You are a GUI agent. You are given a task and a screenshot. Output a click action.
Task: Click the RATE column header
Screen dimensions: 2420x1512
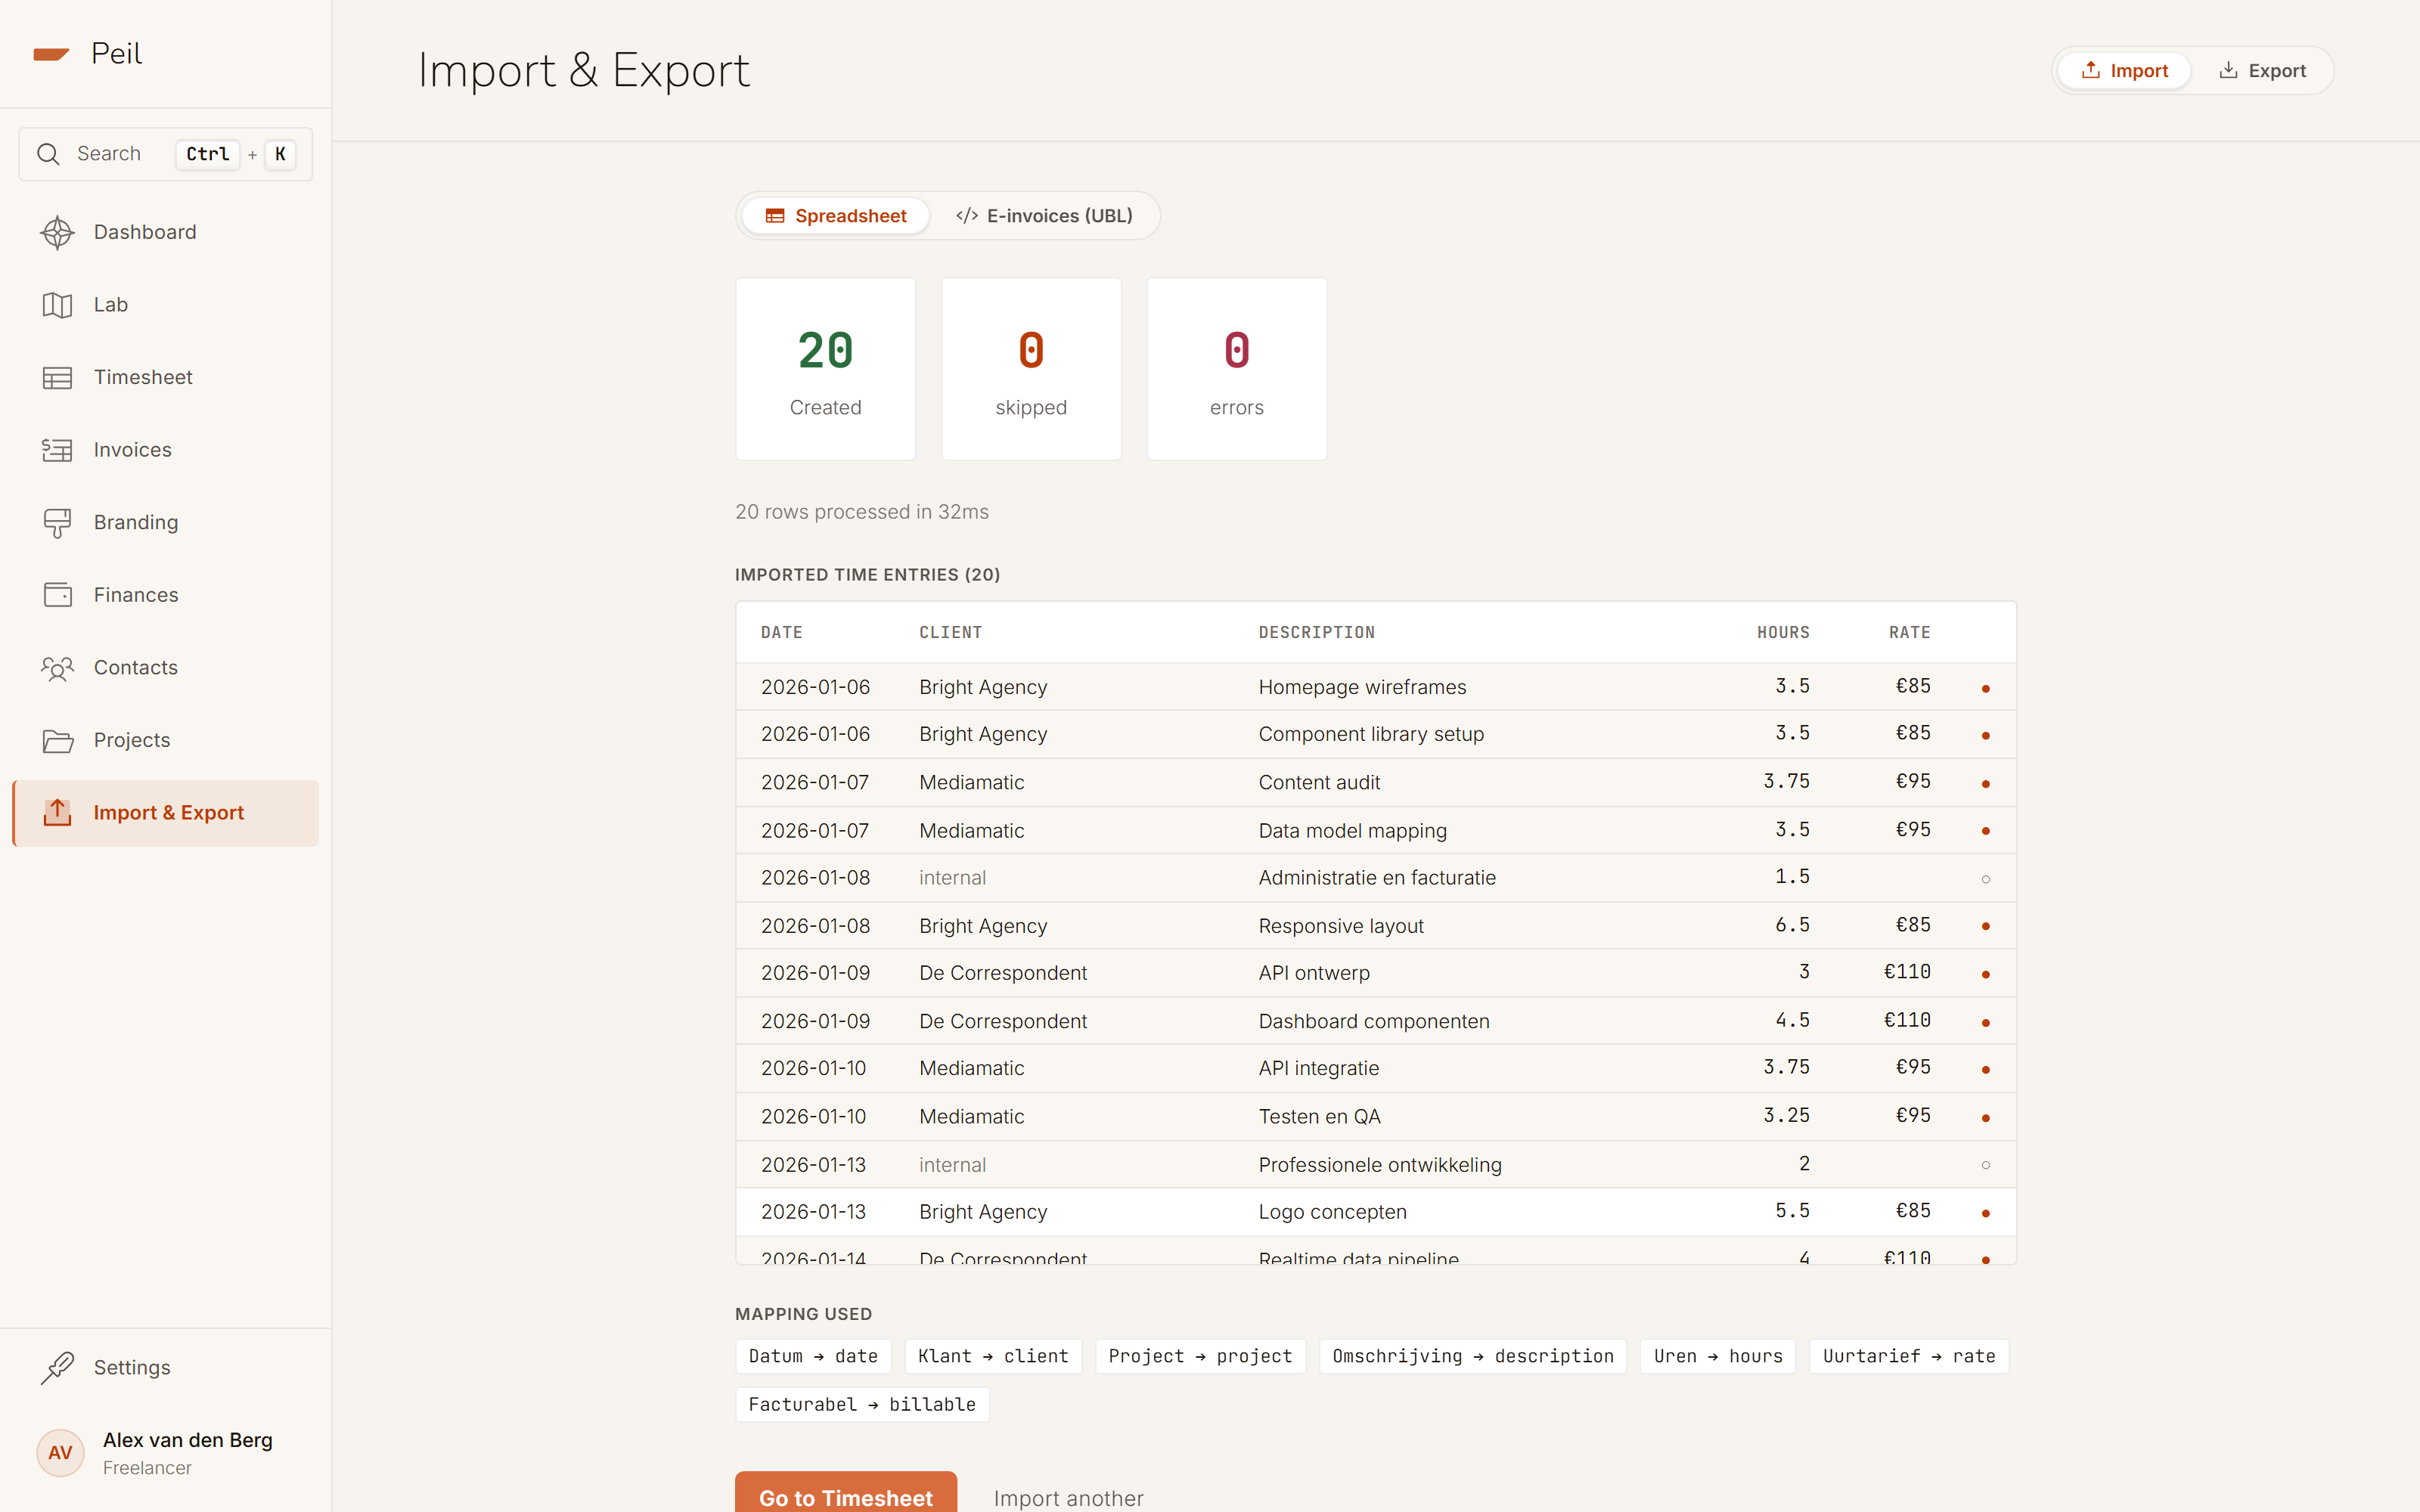coord(1910,633)
